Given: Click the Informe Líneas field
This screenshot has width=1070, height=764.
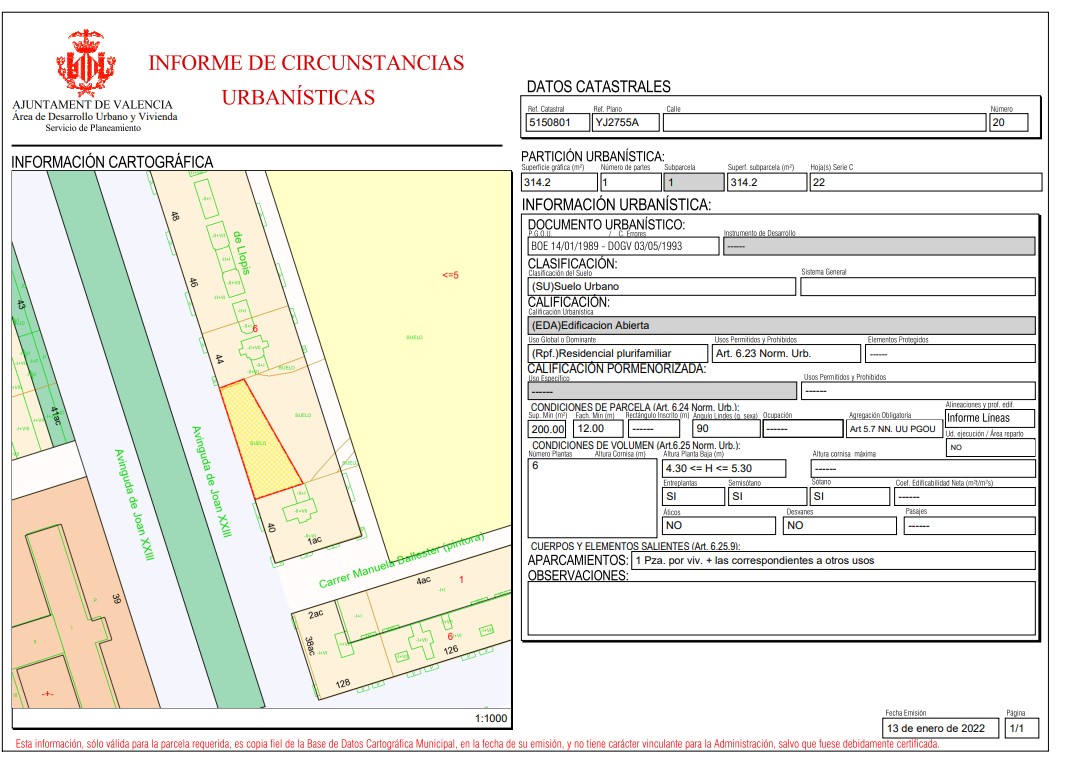Looking at the screenshot, I should (990, 418).
